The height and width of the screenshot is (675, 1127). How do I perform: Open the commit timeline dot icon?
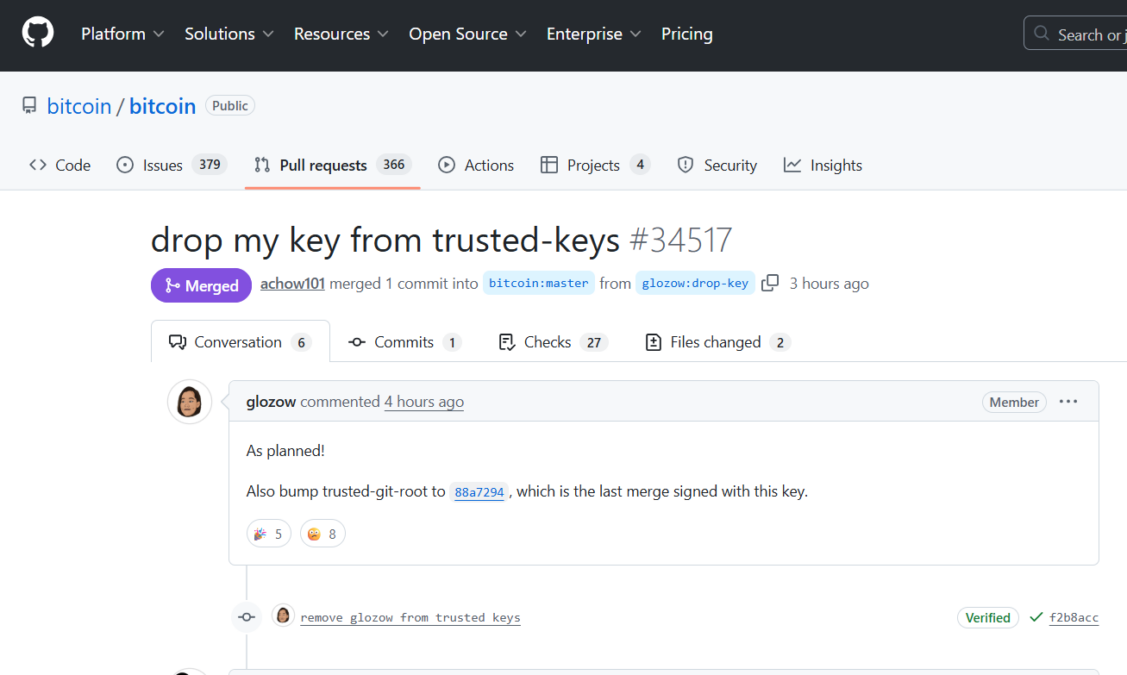pyautogui.click(x=247, y=617)
